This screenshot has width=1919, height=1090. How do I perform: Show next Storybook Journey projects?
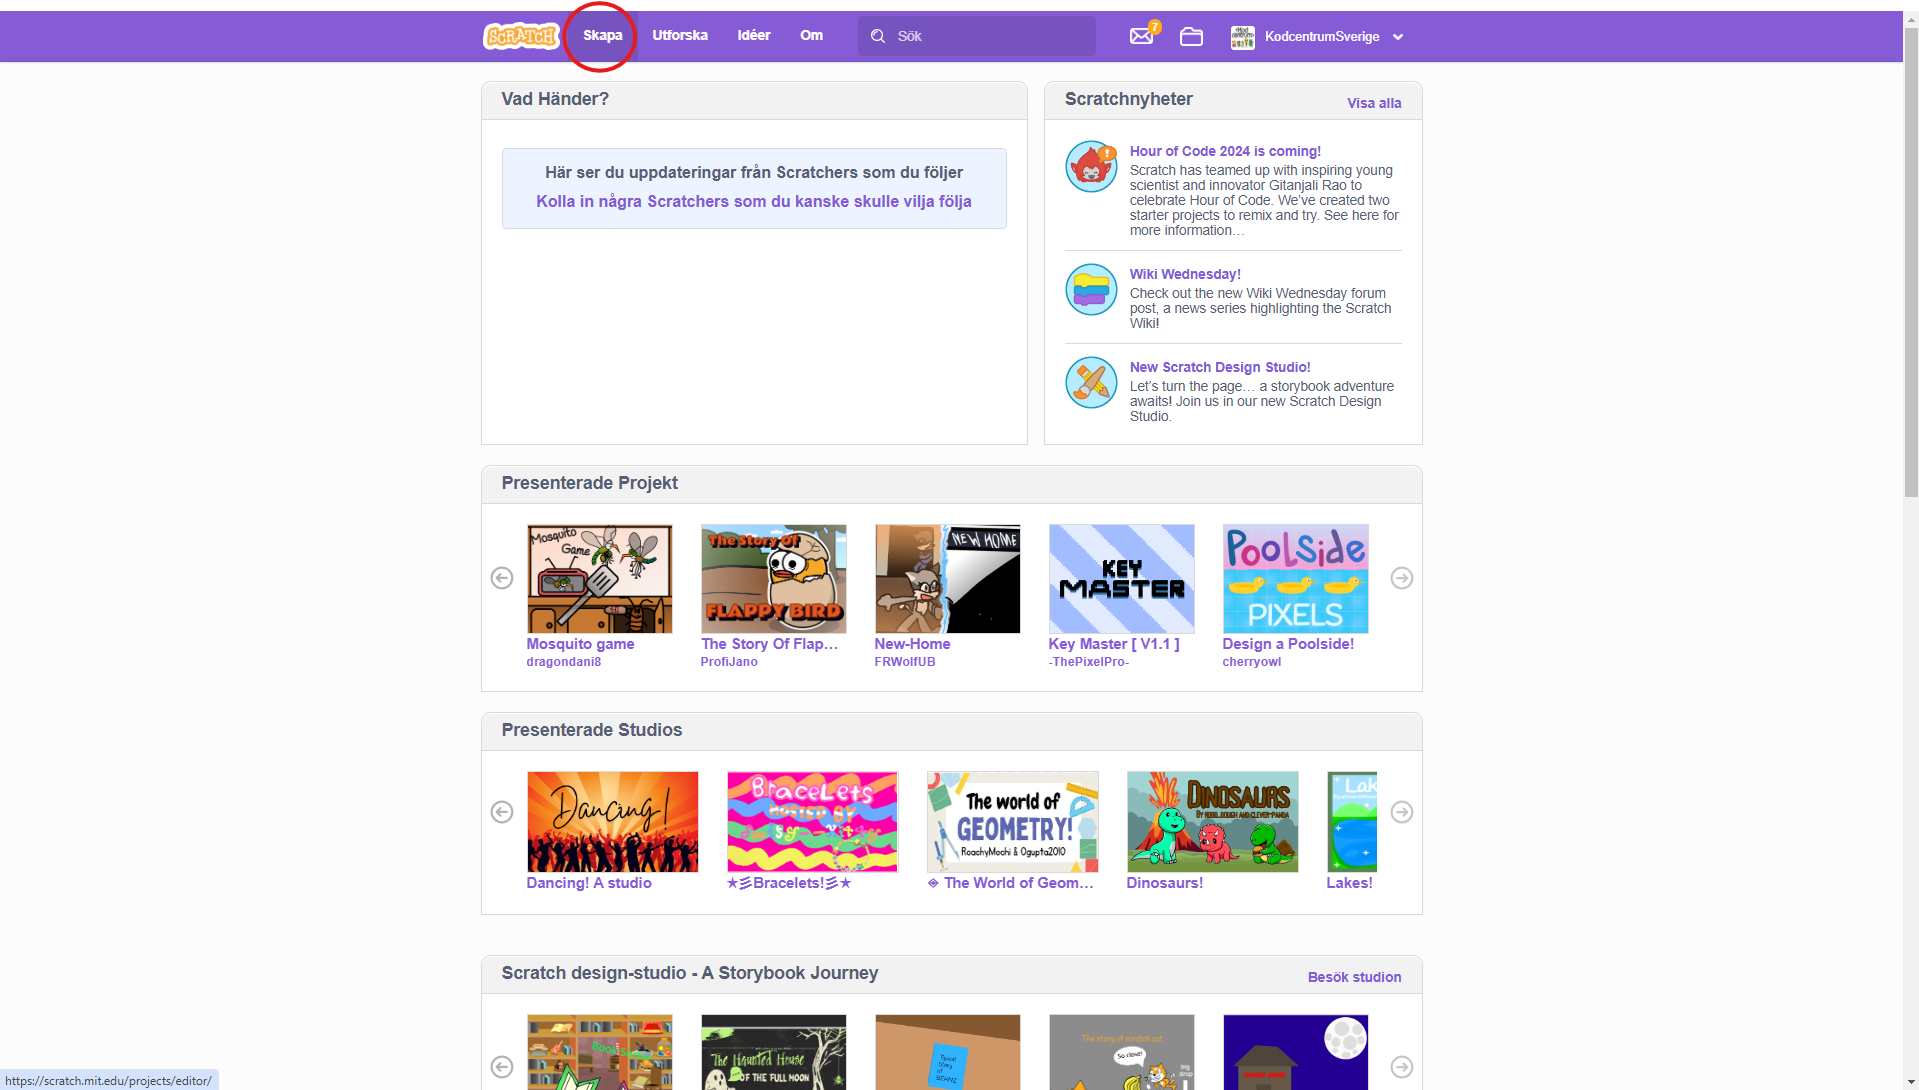(x=1402, y=1067)
